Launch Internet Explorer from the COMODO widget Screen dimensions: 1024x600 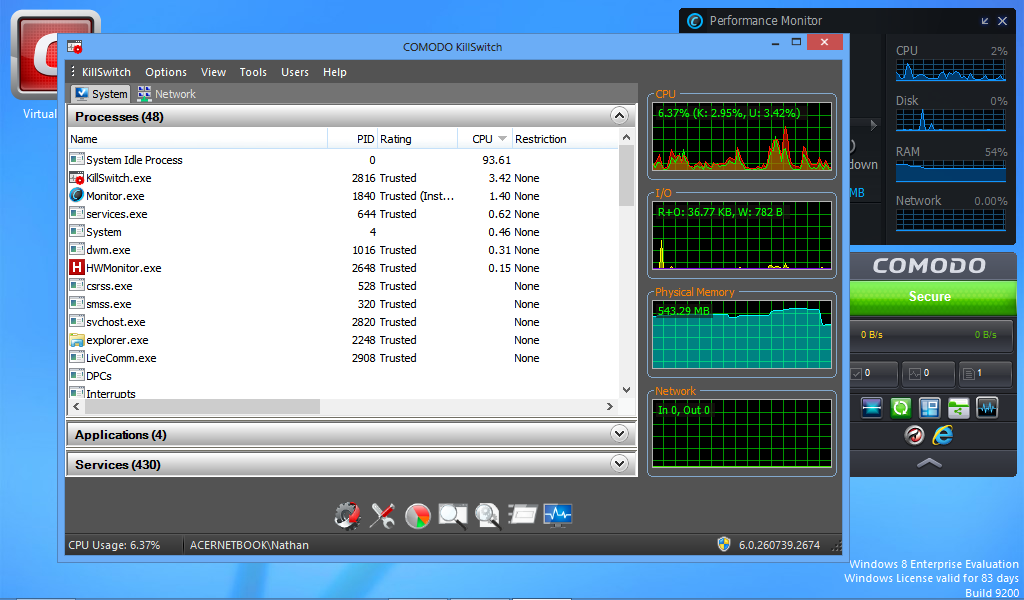click(942, 435)
